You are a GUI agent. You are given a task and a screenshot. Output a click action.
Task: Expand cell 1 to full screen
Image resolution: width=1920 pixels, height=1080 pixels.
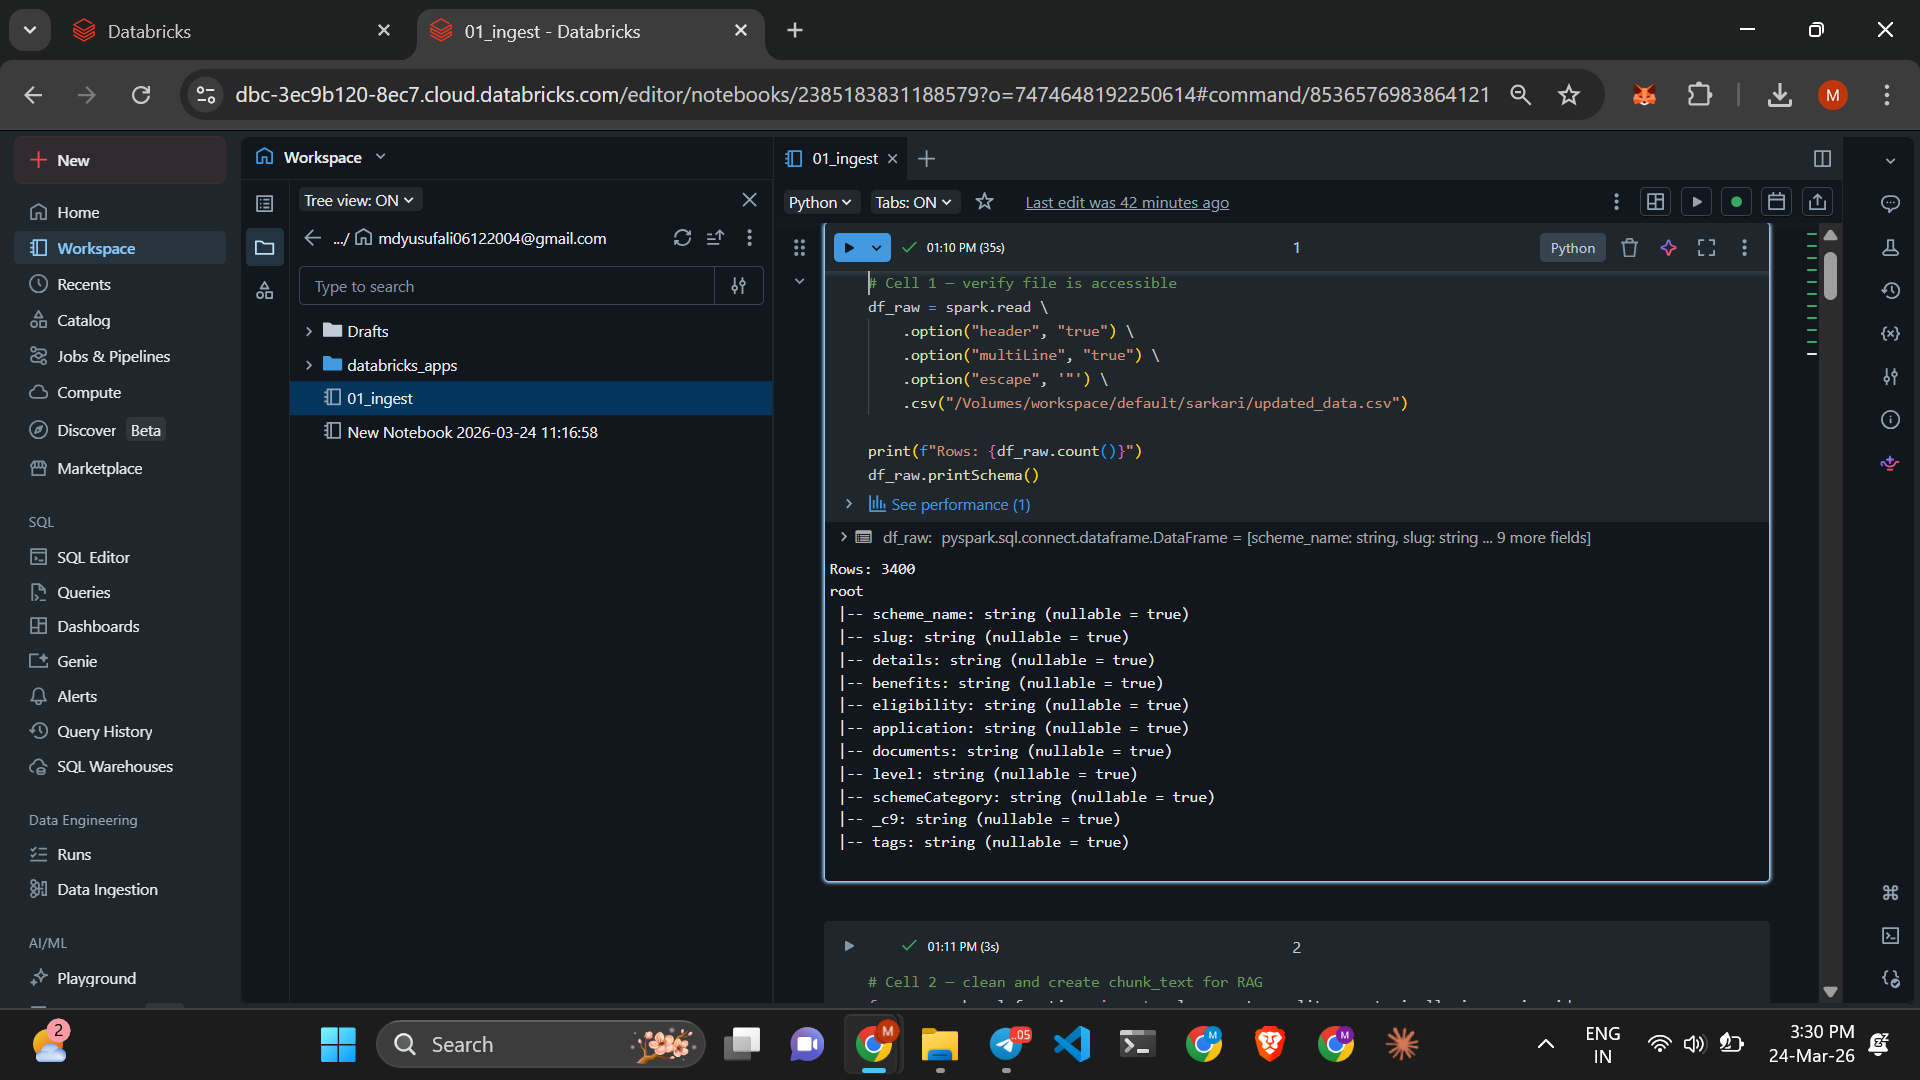pyautogui.click(x=1706, y=248)
